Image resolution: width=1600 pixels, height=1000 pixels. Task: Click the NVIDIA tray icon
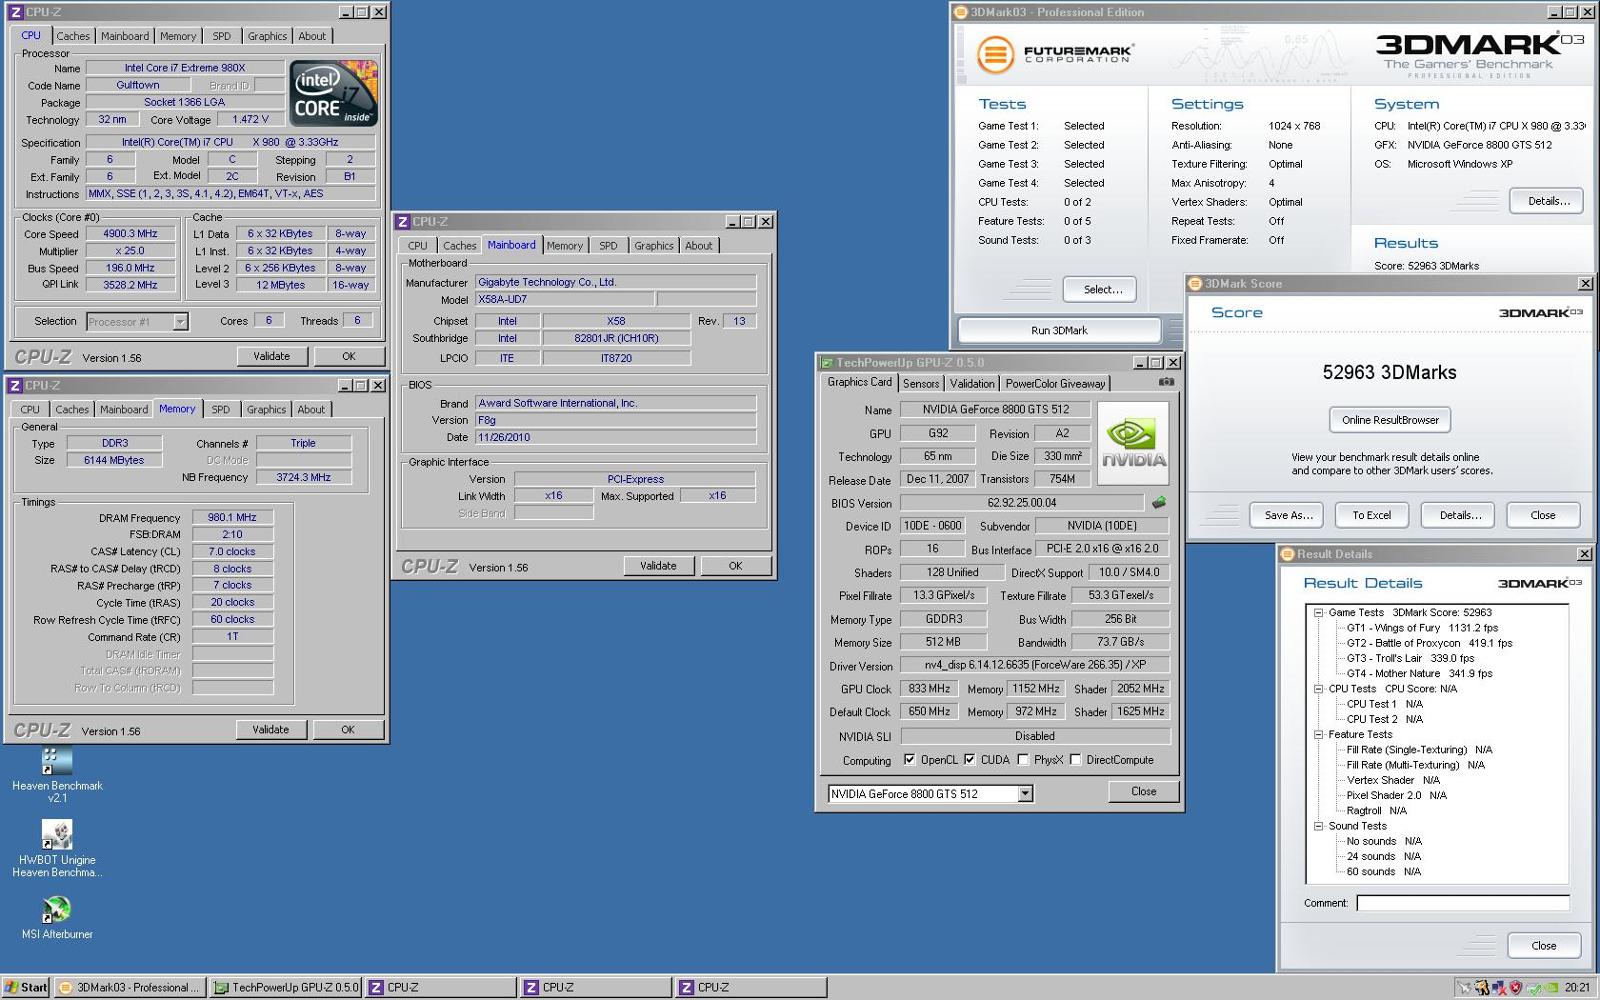coord(1551,987)
